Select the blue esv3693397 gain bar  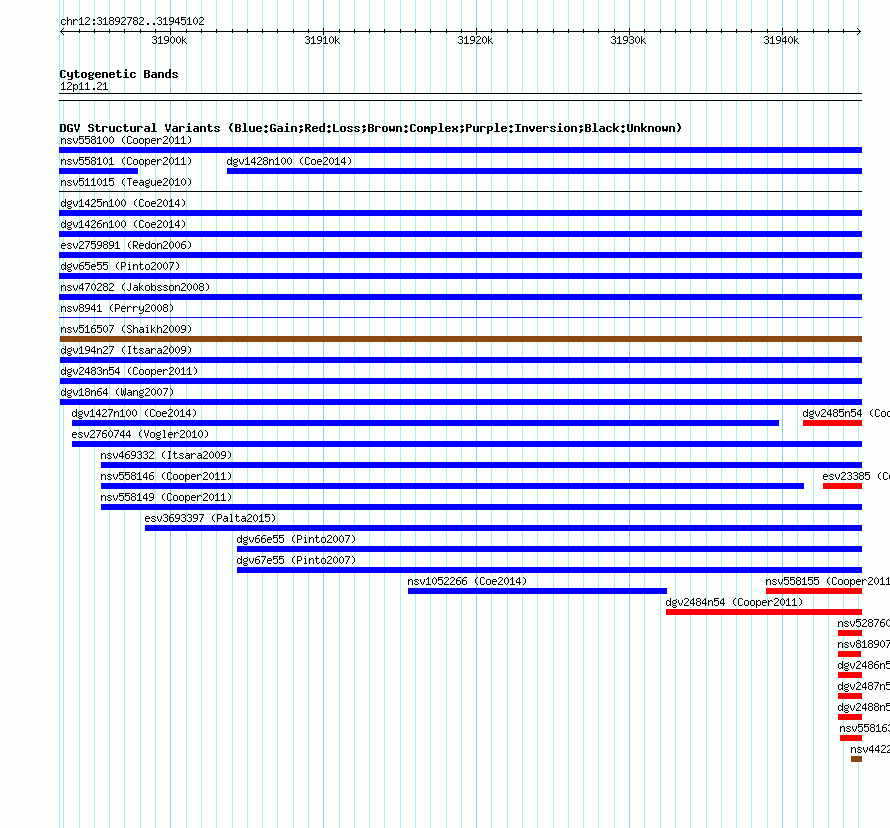[x=503, y=528]
